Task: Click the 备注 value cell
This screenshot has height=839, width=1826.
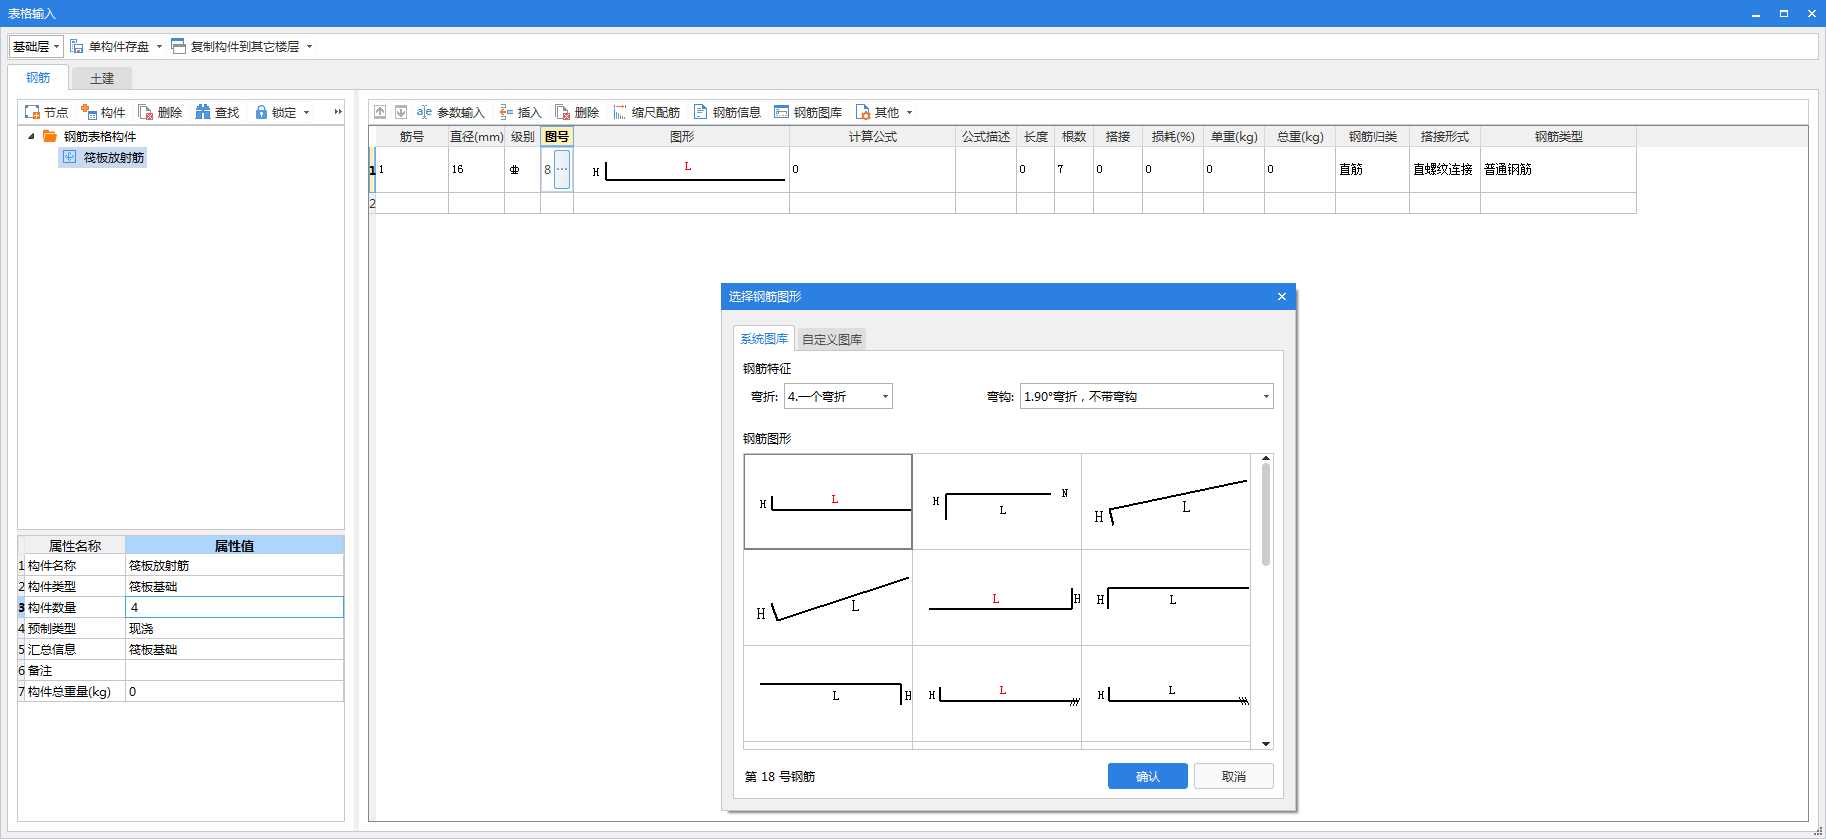Action: tap(234, 671)
